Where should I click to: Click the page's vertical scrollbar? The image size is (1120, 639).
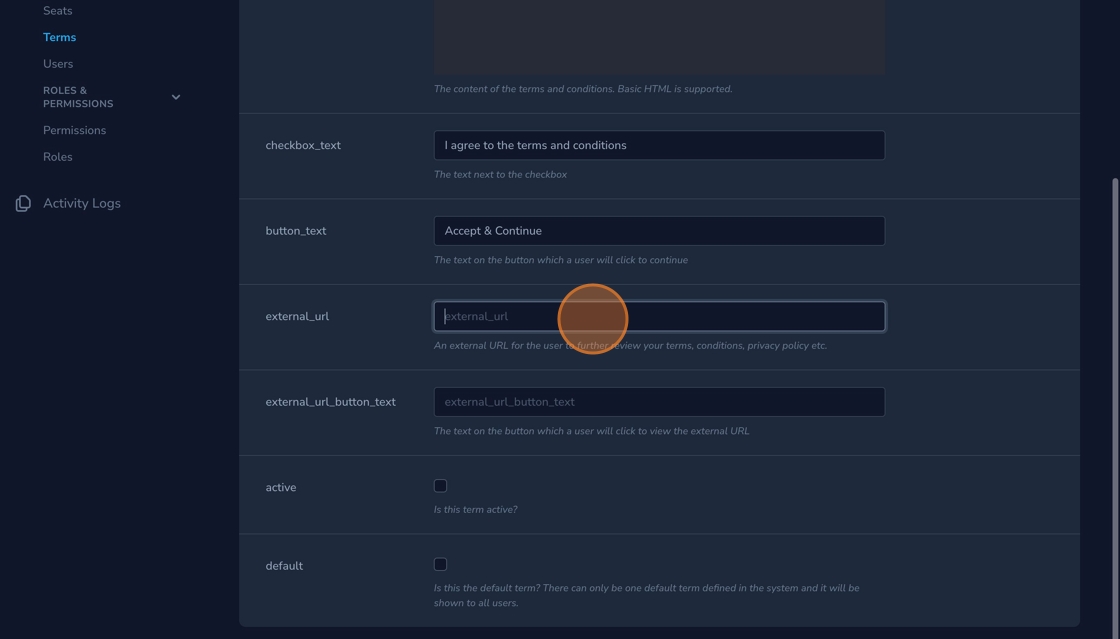1115,400
